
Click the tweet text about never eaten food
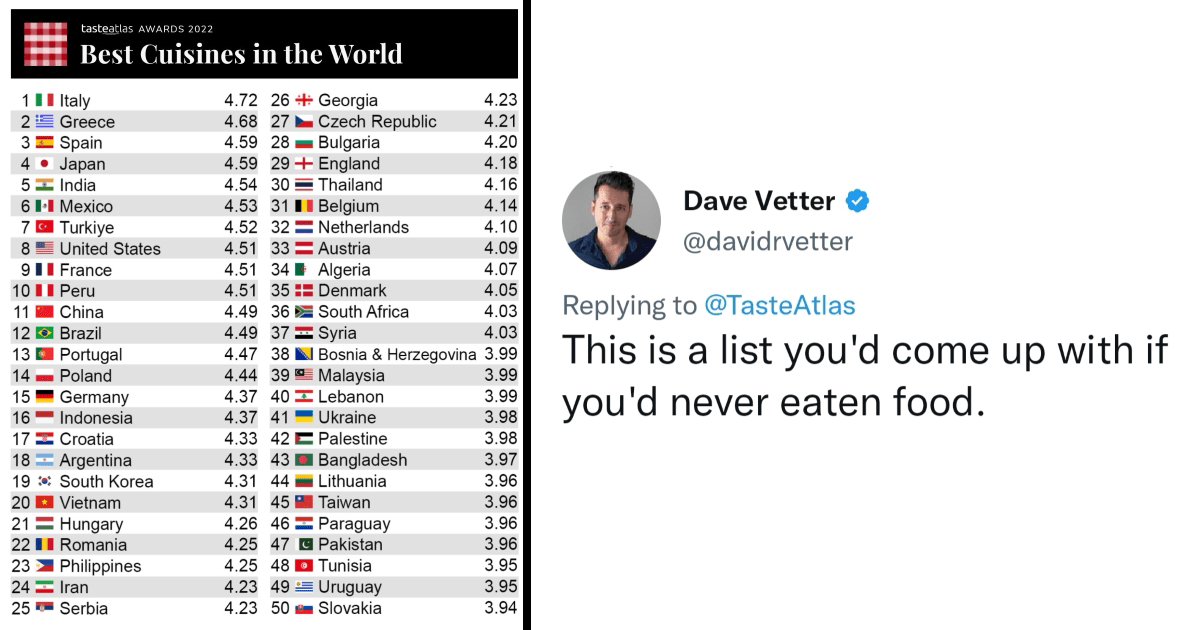click(864, 376)
